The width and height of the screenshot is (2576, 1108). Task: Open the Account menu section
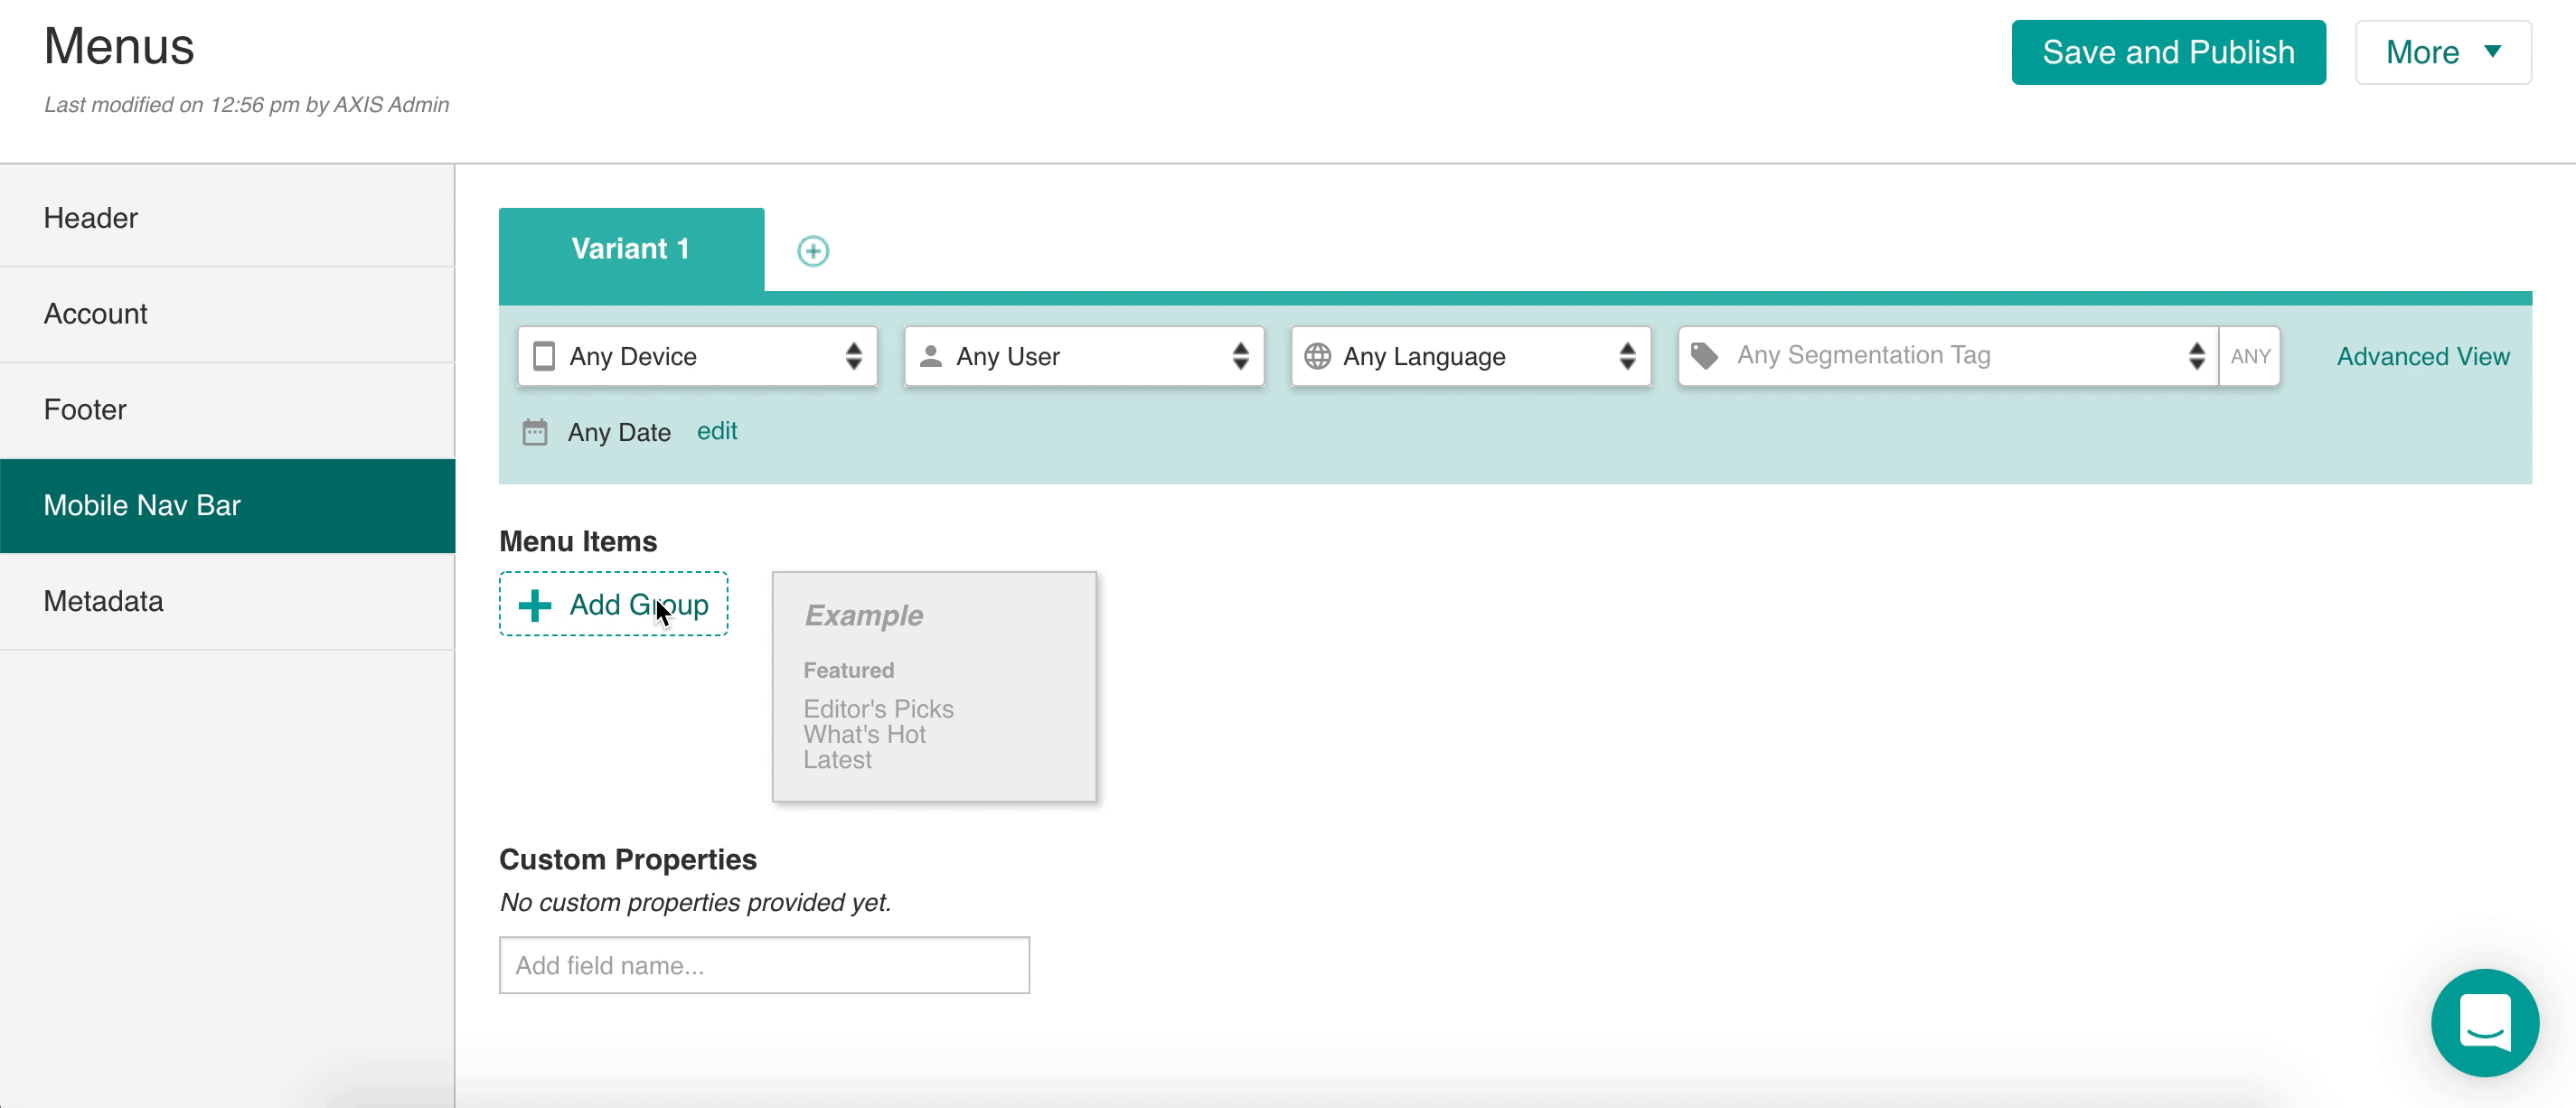tap(227, 314)
